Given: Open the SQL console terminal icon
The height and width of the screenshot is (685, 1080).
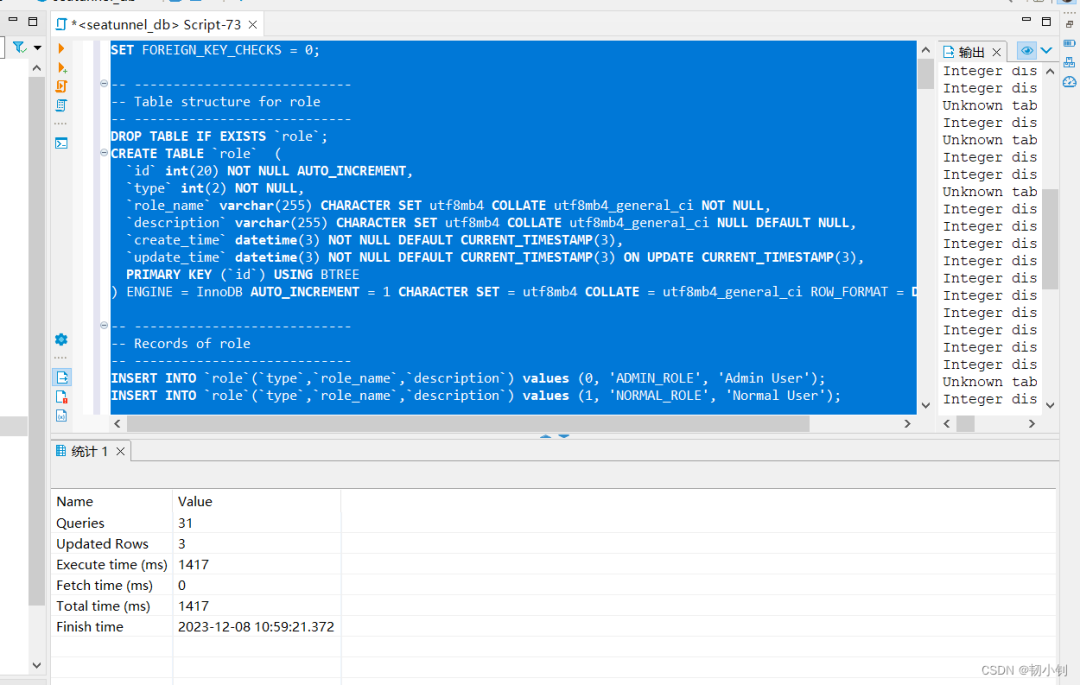Looking at the screenshot, I should coord(61,143).
